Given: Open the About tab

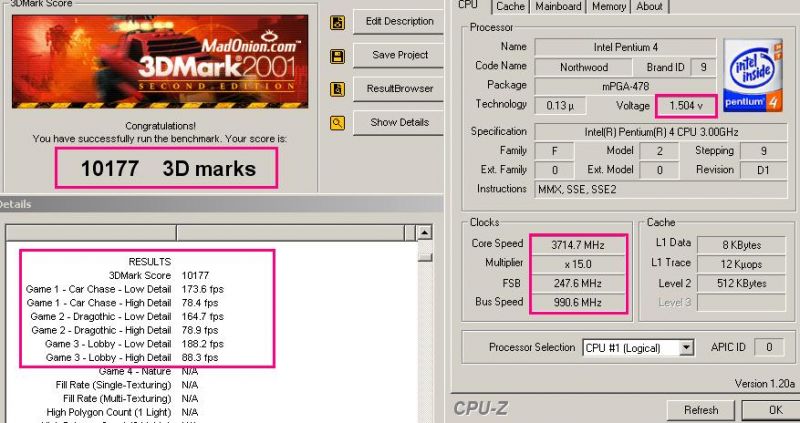Looking at the screenshot, I should (649, 7).
